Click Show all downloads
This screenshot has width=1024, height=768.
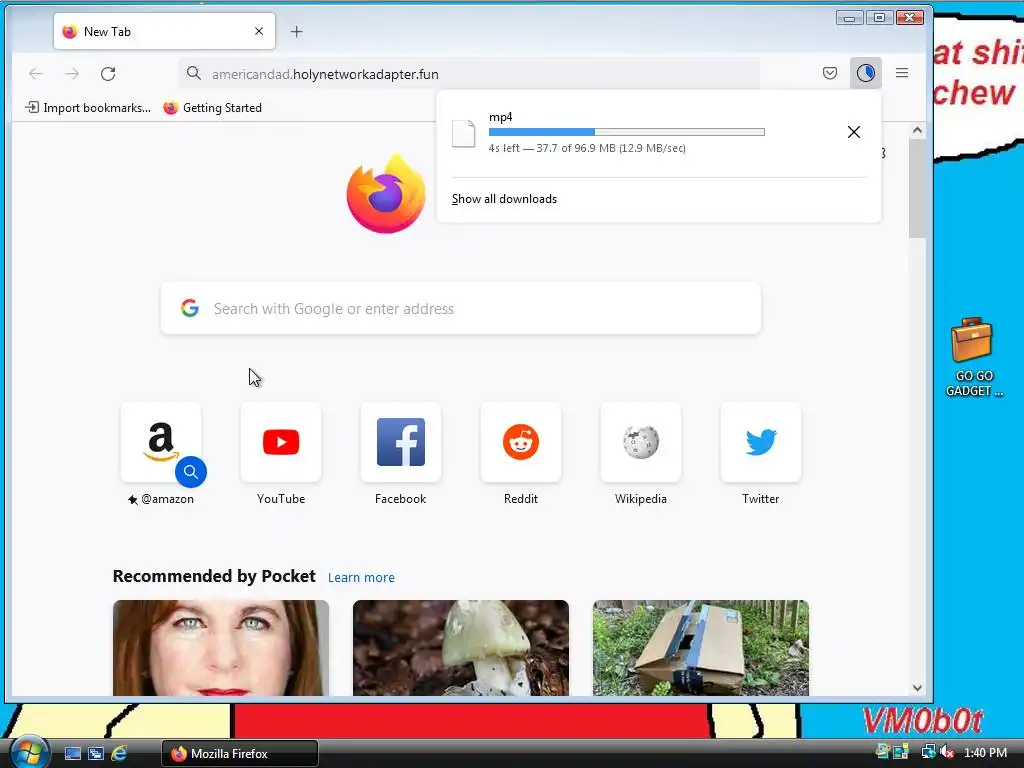click(x=504, y=199)
